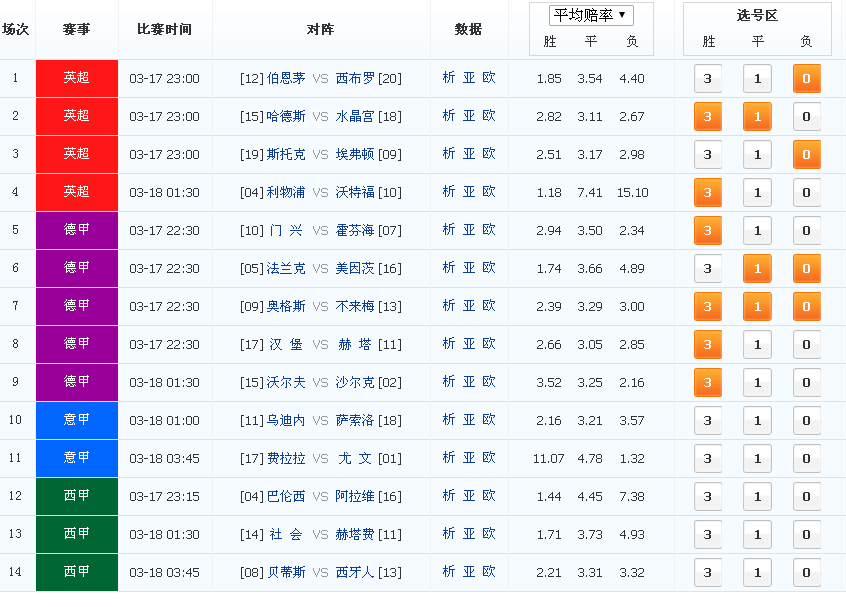Open 亚 Asian odds for match 5 门兴
This screenshot has width=846, height=607.
(x=469, y=230)
